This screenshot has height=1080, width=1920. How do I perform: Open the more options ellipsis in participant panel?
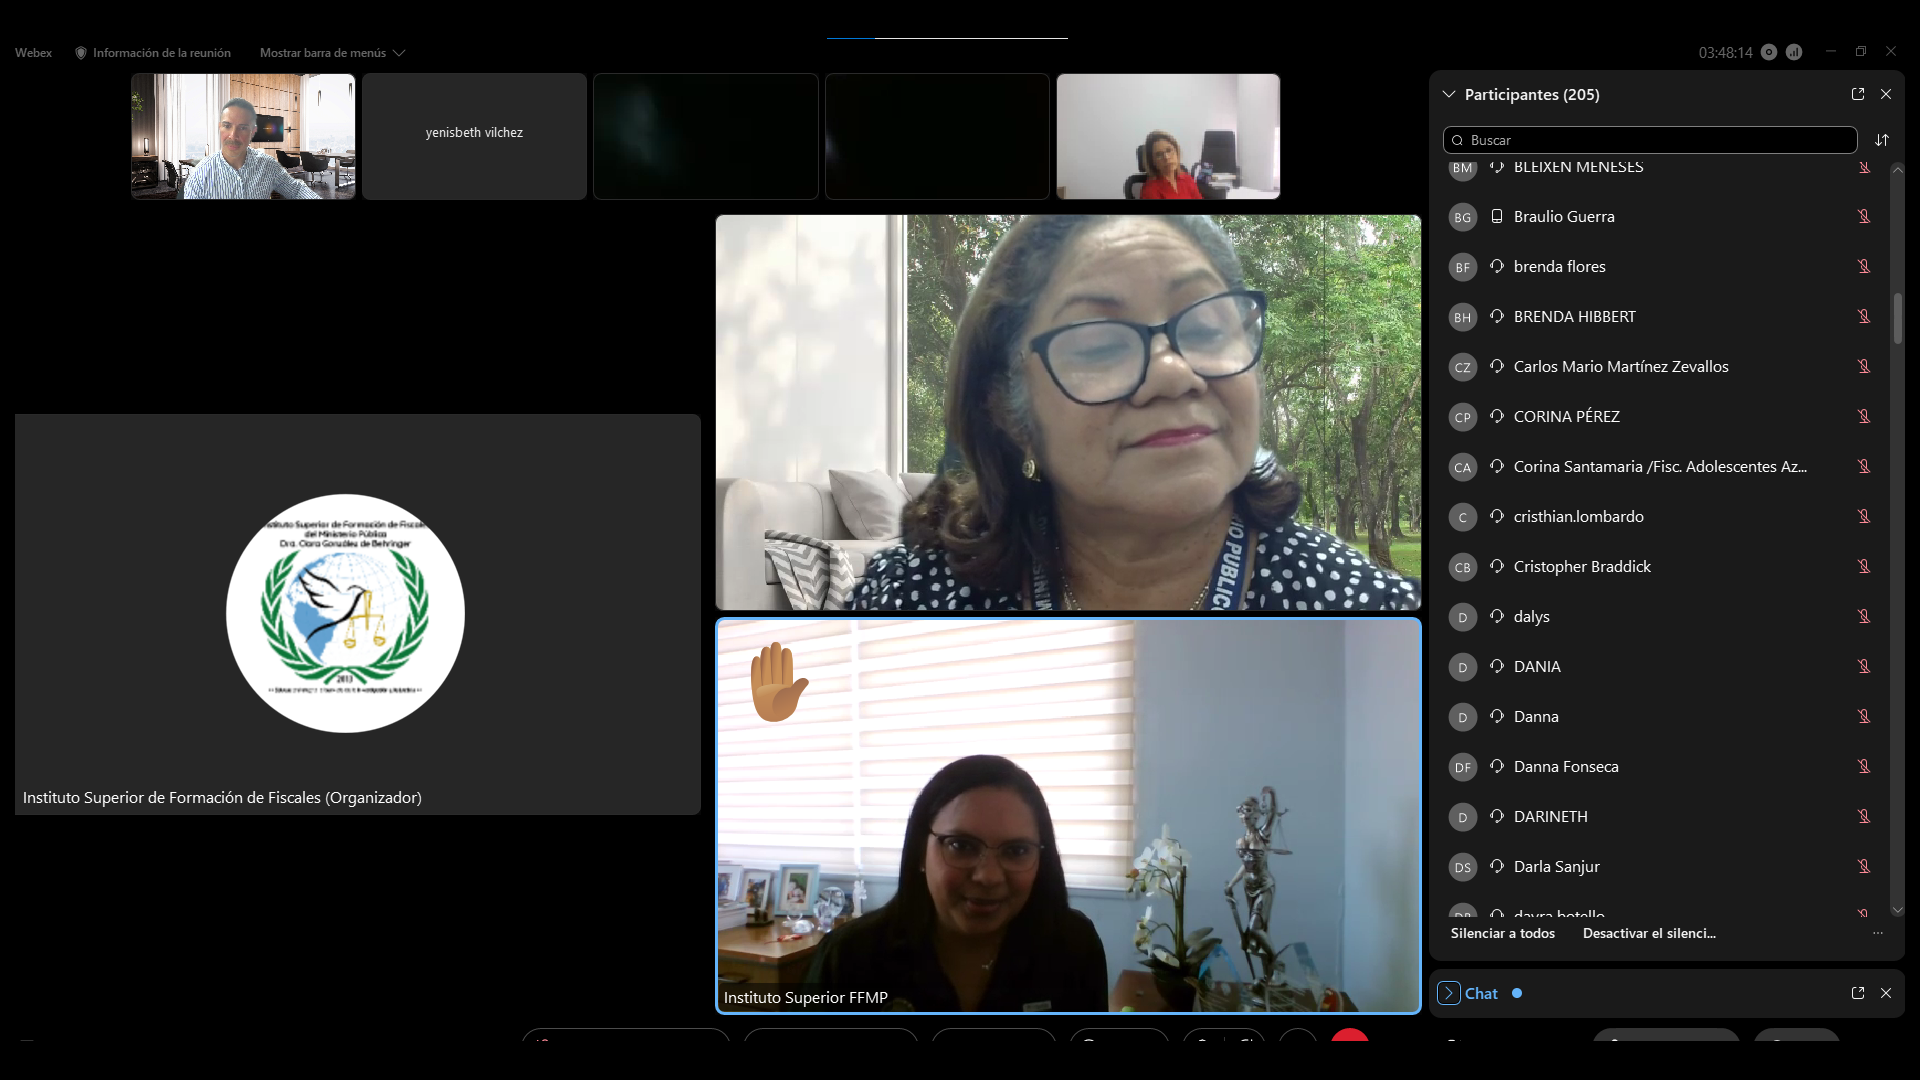pyautogui.click(x=1877, y=933)
